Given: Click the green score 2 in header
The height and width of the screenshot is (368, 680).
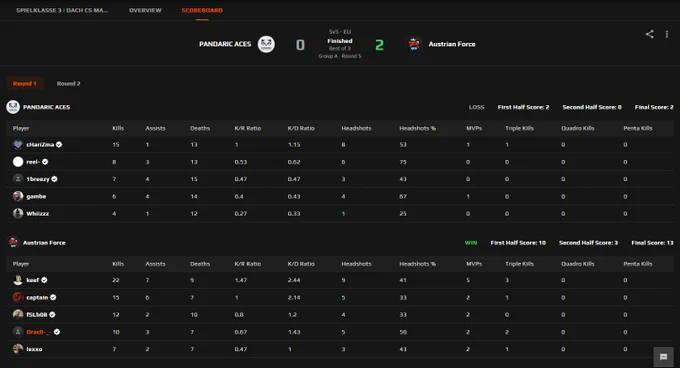Looking at the screenshot, I should coord(379,45).
